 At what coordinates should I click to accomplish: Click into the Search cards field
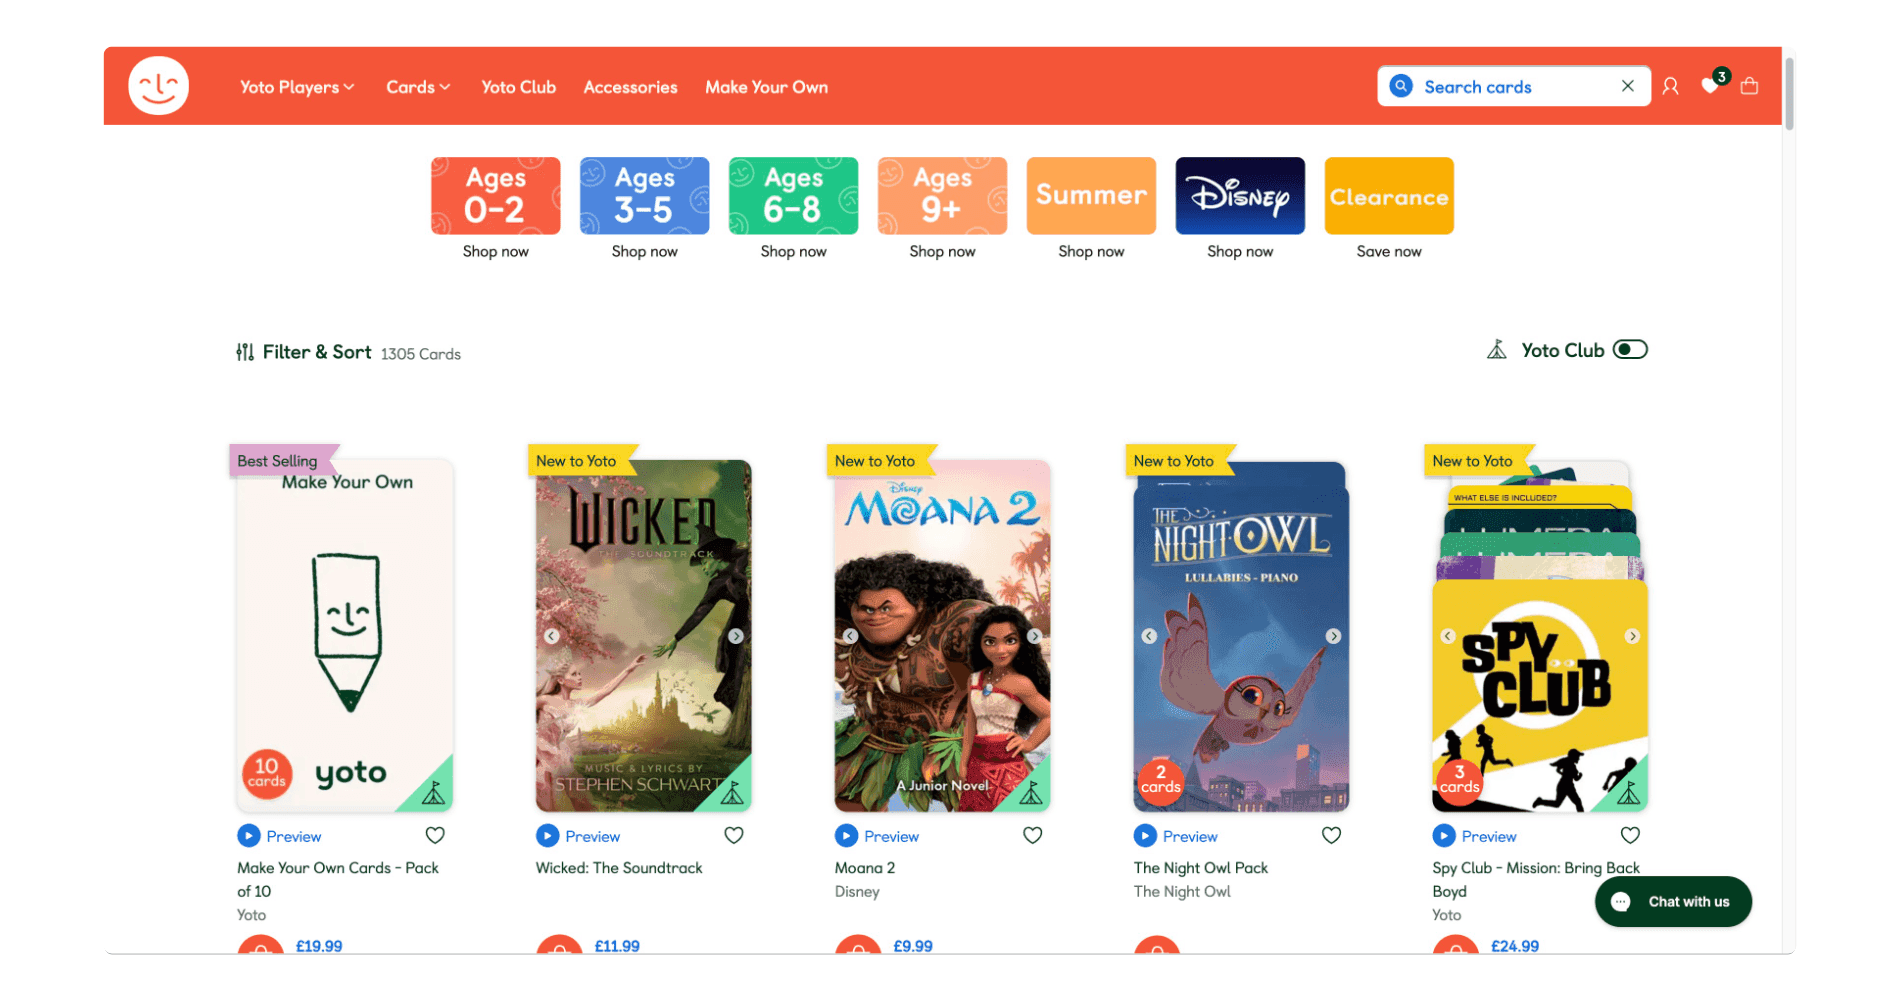[1514, 87]
